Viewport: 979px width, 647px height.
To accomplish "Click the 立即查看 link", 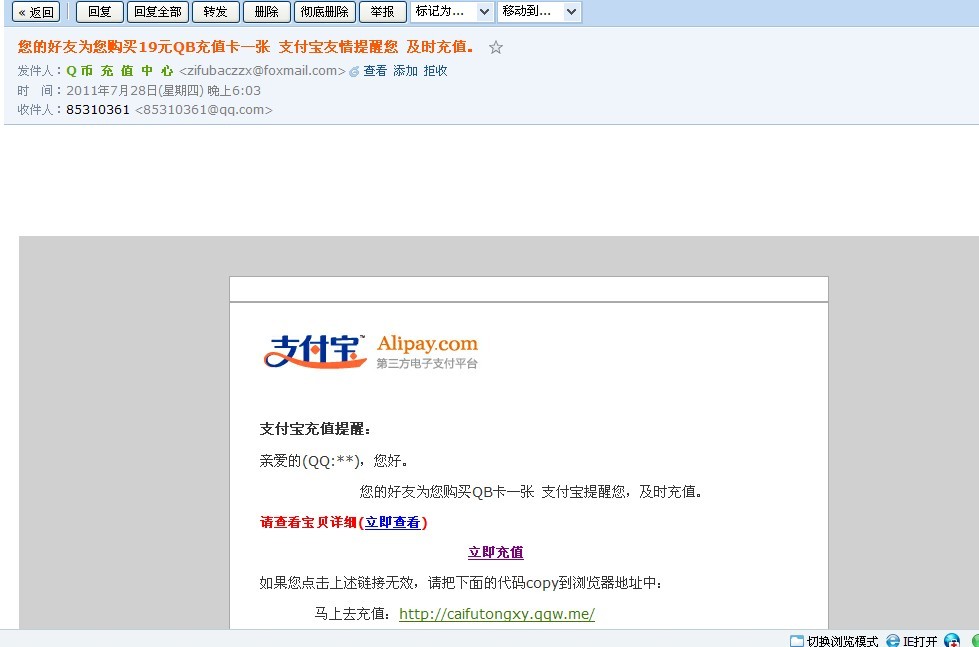I will click(x=393, y=523).
